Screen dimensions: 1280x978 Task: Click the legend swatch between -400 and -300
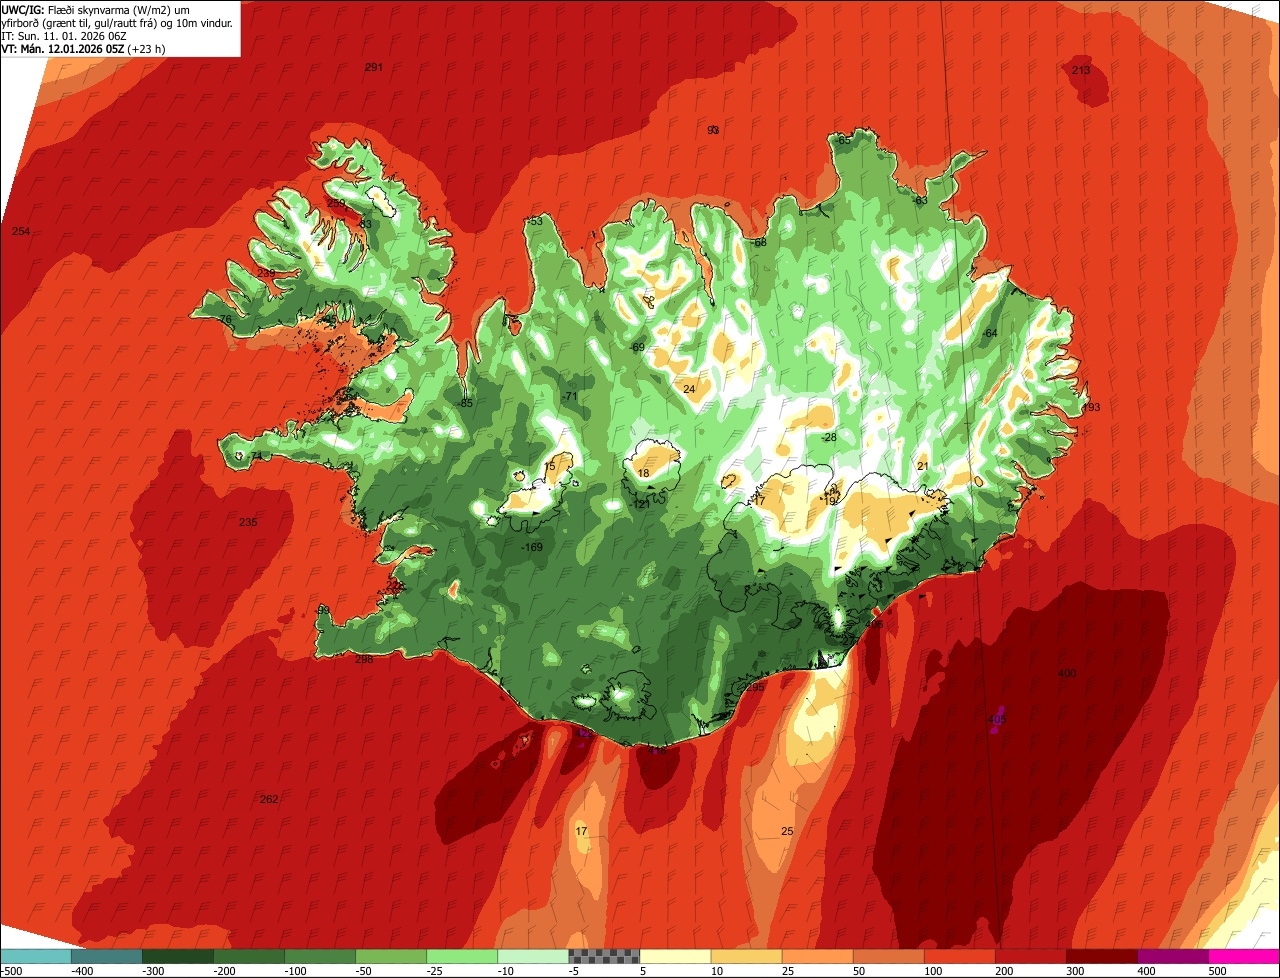click(x=107, y=956)
